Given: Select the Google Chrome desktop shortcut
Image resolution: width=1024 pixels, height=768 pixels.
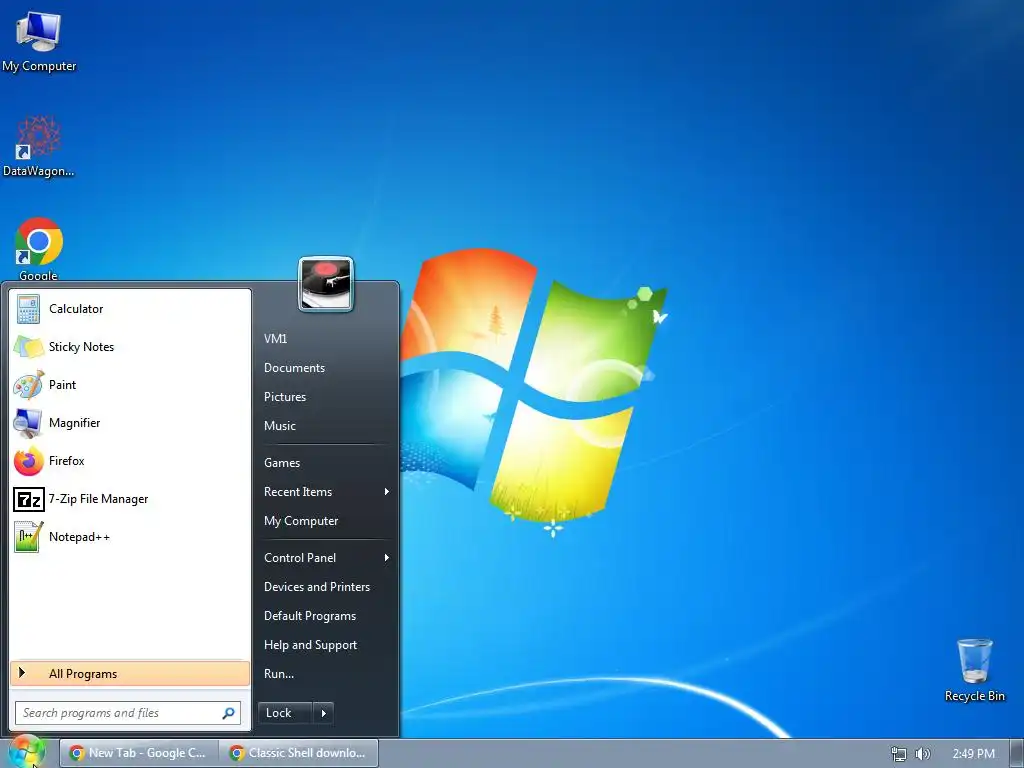Looking at the screenshot, I should tap(39, 248).
